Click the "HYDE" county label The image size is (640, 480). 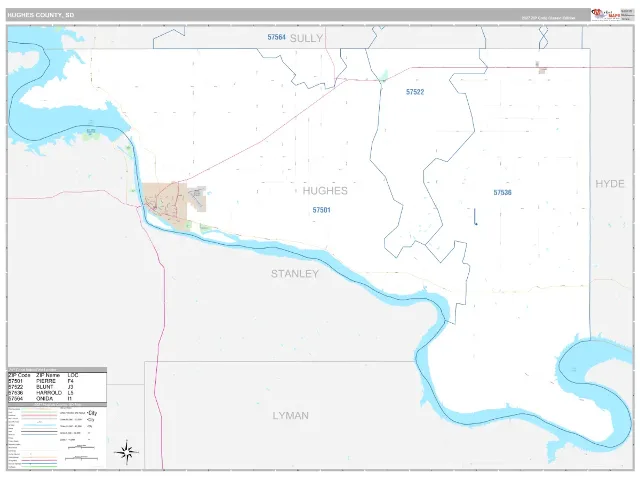[610, 184]
